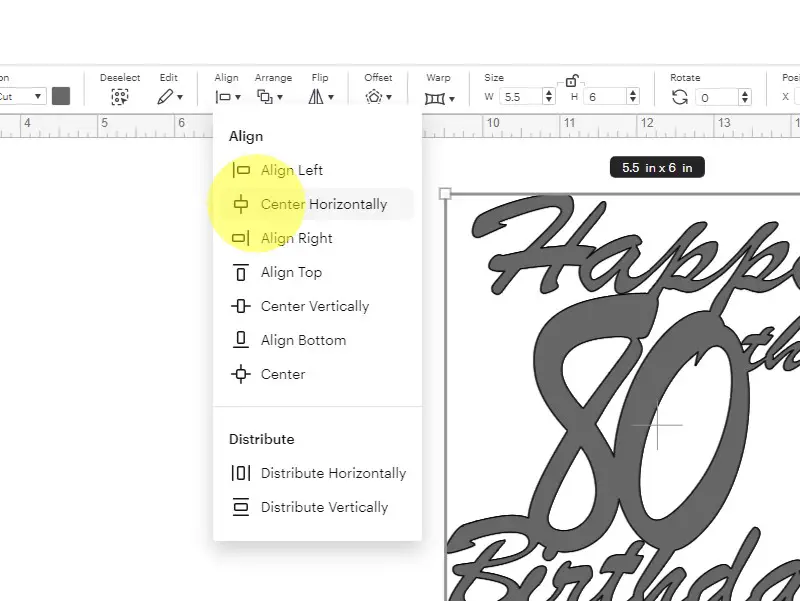Click the Distribute Vertically icon
This screenshot has width=800, height=601.
point(241,507)
